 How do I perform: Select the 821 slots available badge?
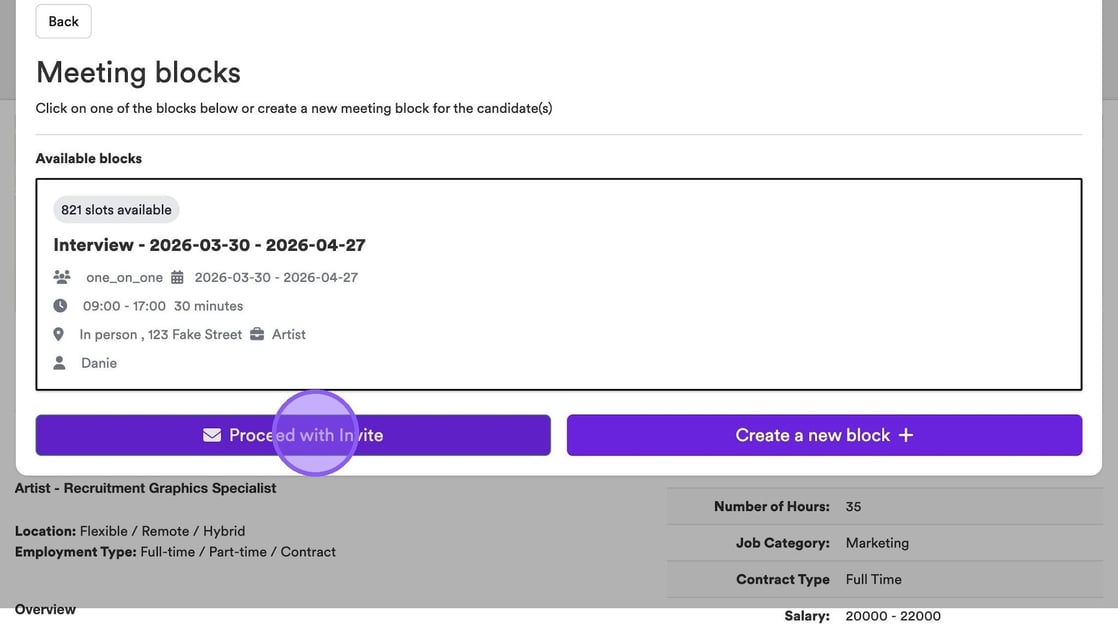point(116,210)
